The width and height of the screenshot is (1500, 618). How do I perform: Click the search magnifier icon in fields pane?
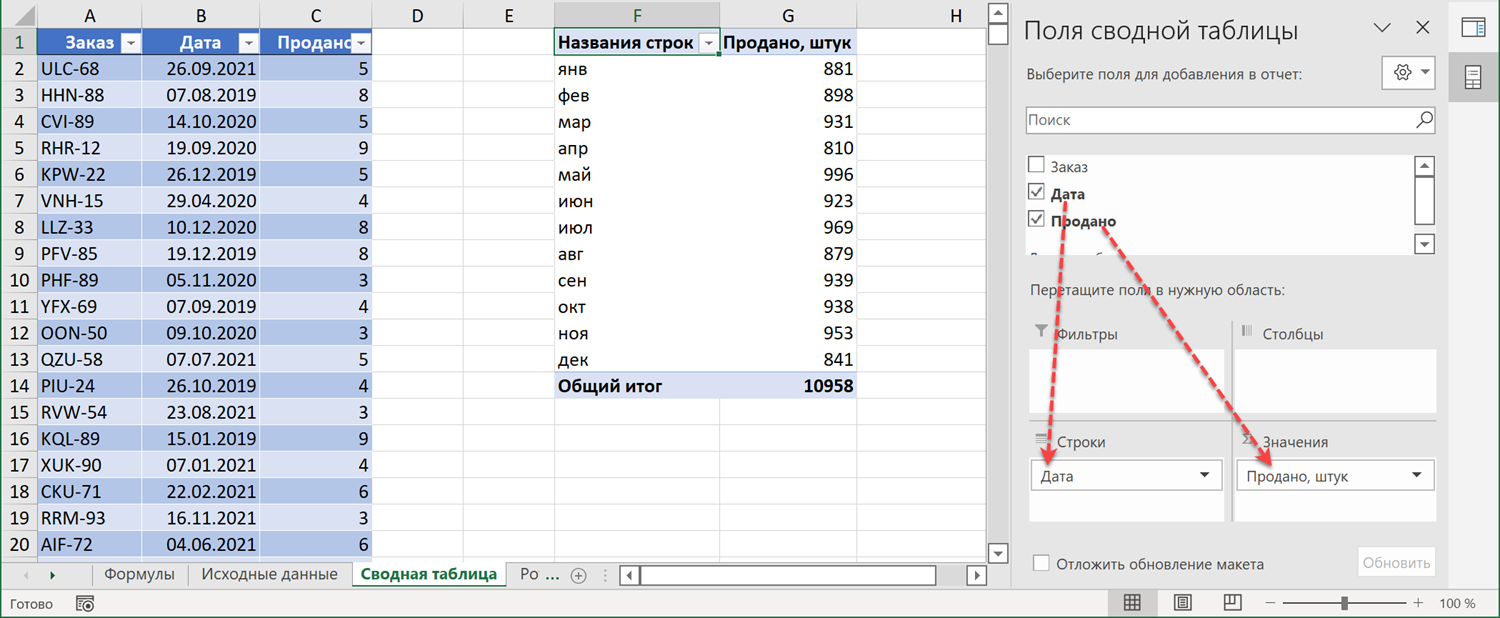coord(1424,119)
